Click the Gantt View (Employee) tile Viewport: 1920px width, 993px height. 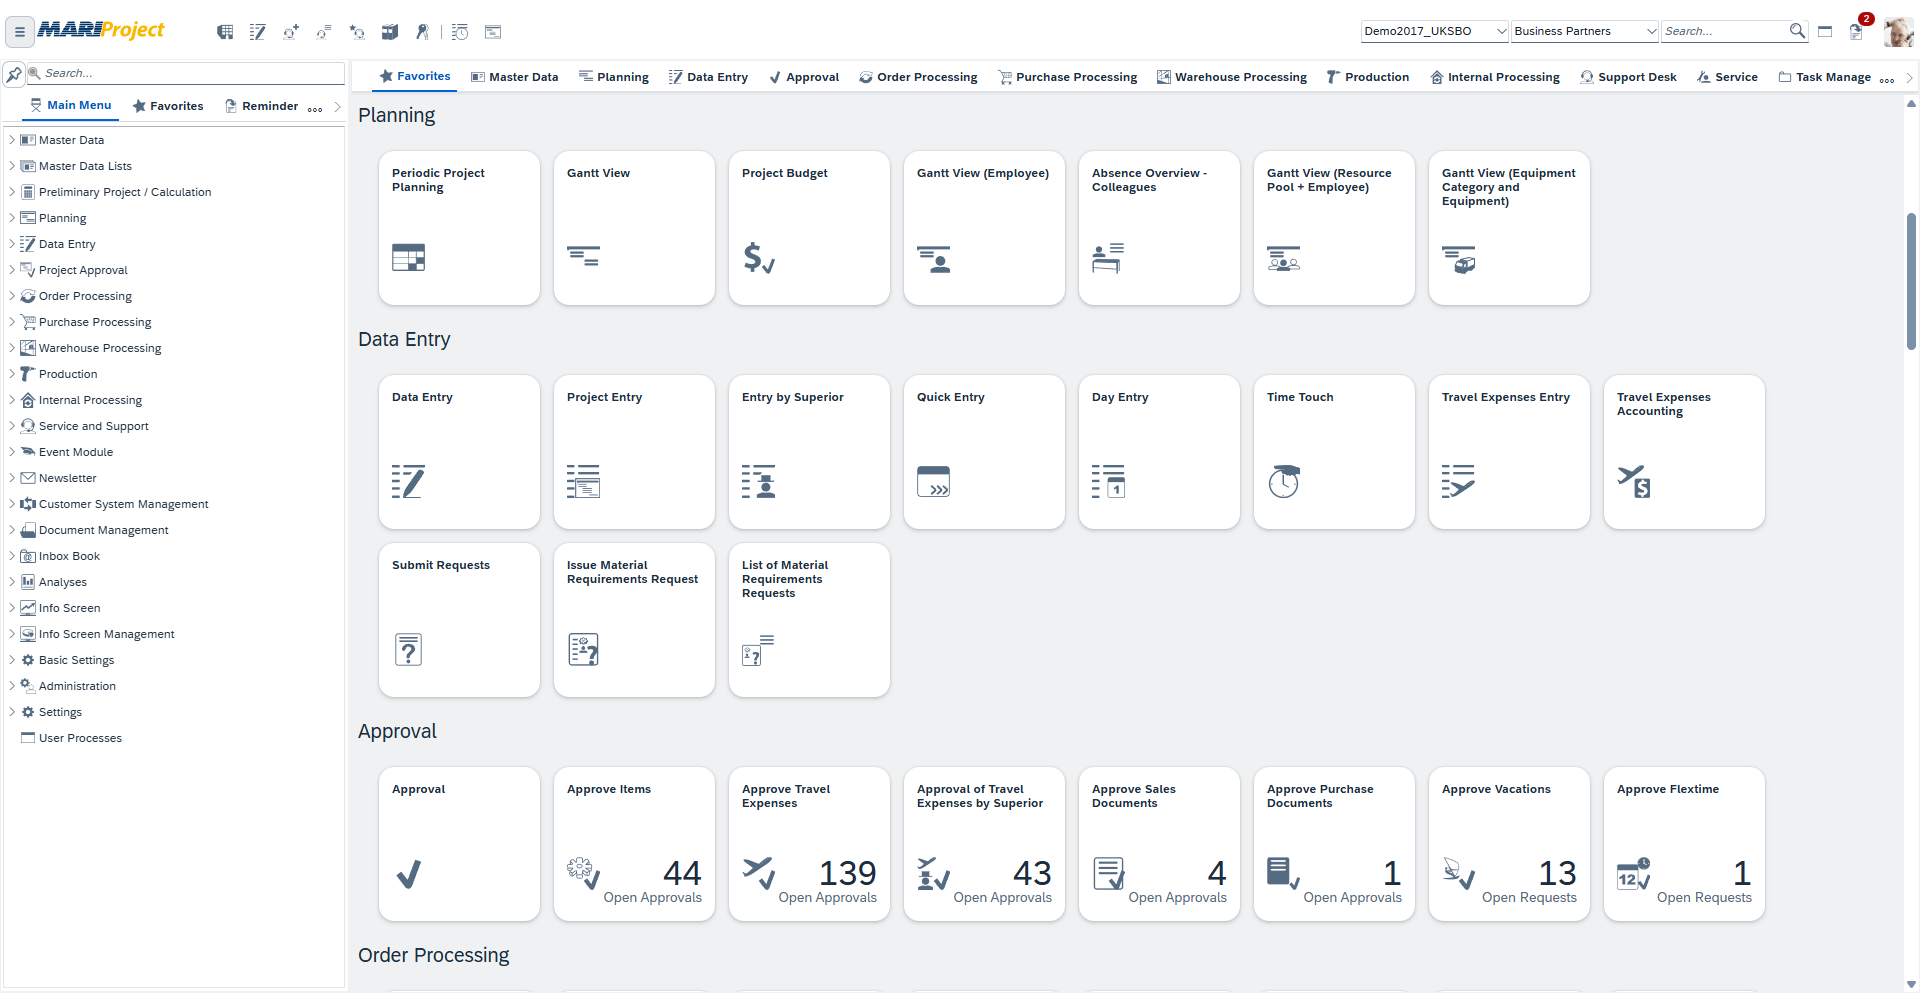(x=983, y=228)
